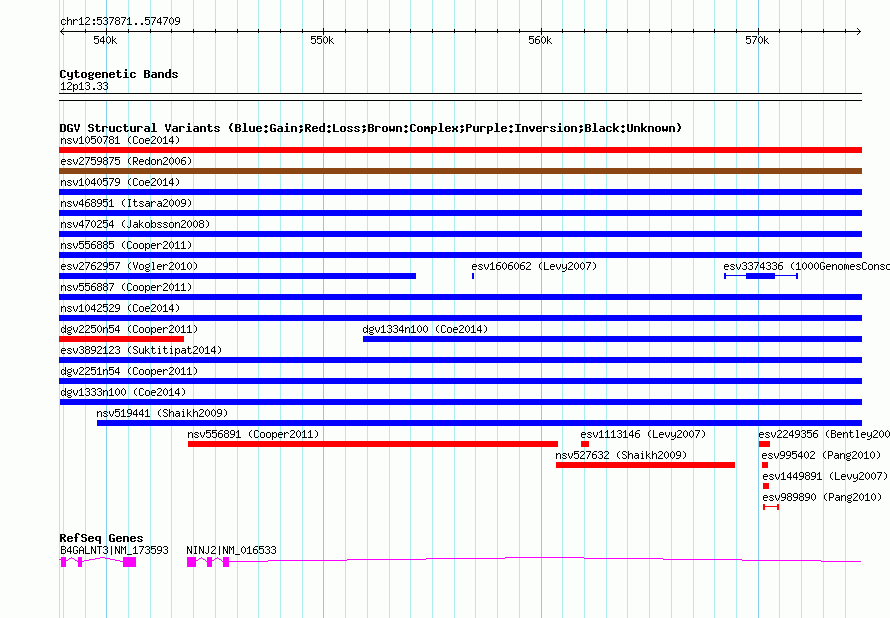Click the long red bar under nsv556891
This screenshot has width=890, height=618.
(x=373, y=444)
